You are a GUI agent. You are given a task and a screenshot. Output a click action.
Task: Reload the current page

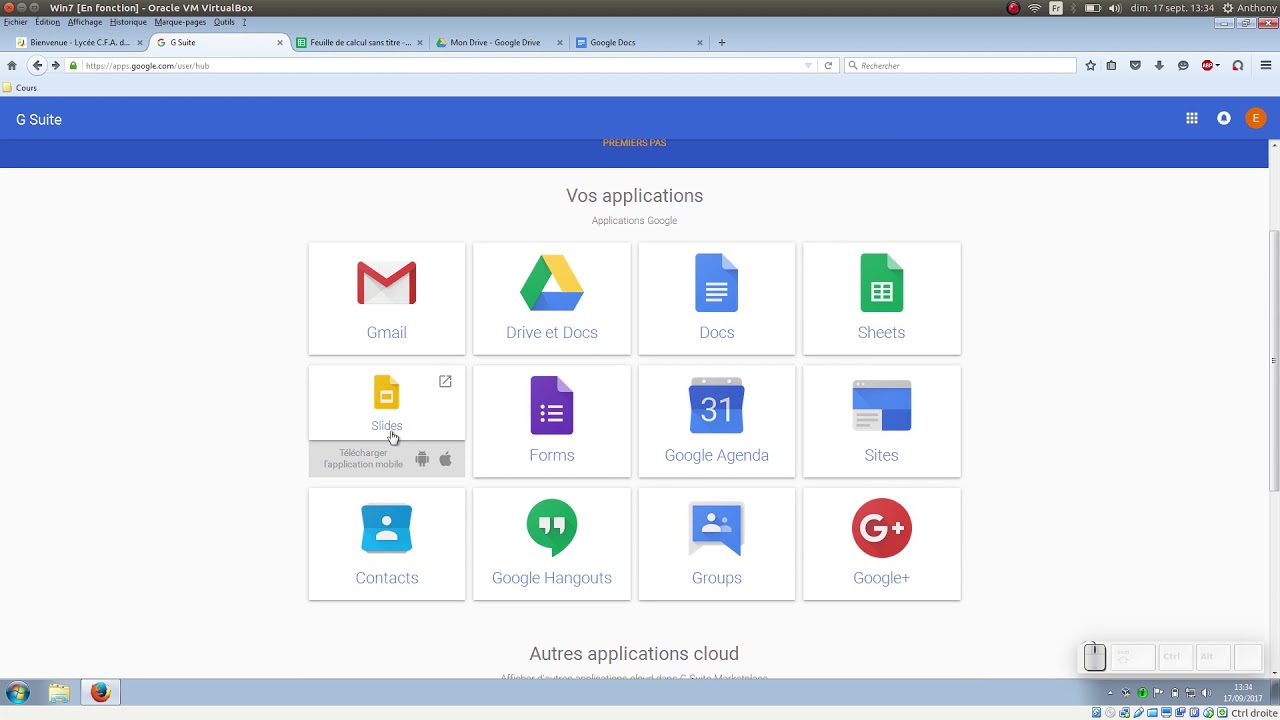coord(828,65)
